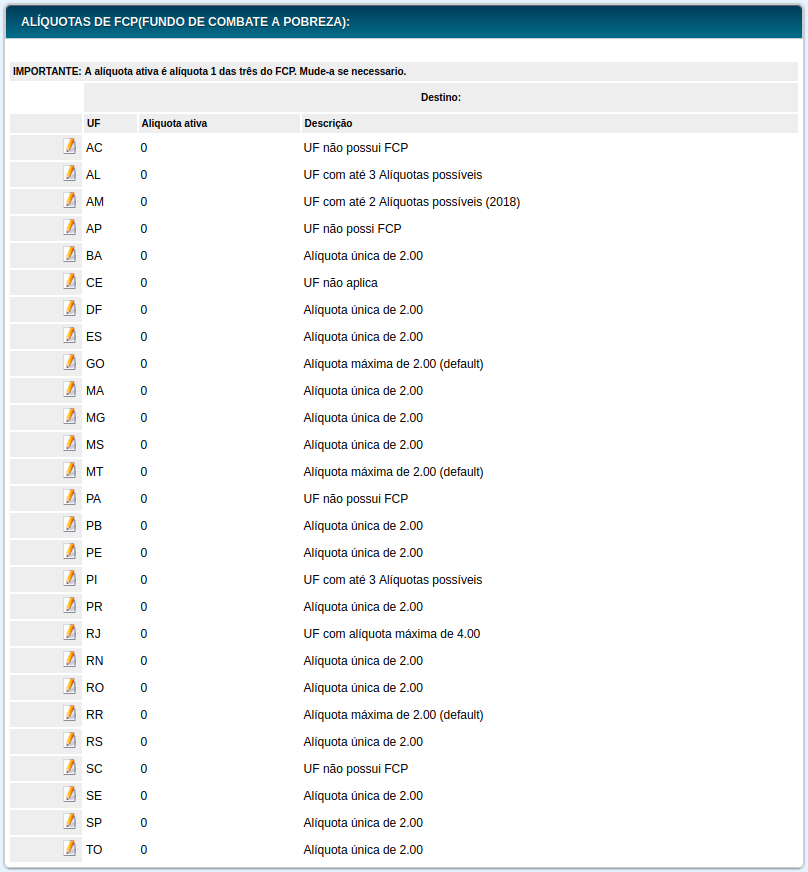
Task: Edit the AL FCP rate entry
Action: (x=70, y=173)
